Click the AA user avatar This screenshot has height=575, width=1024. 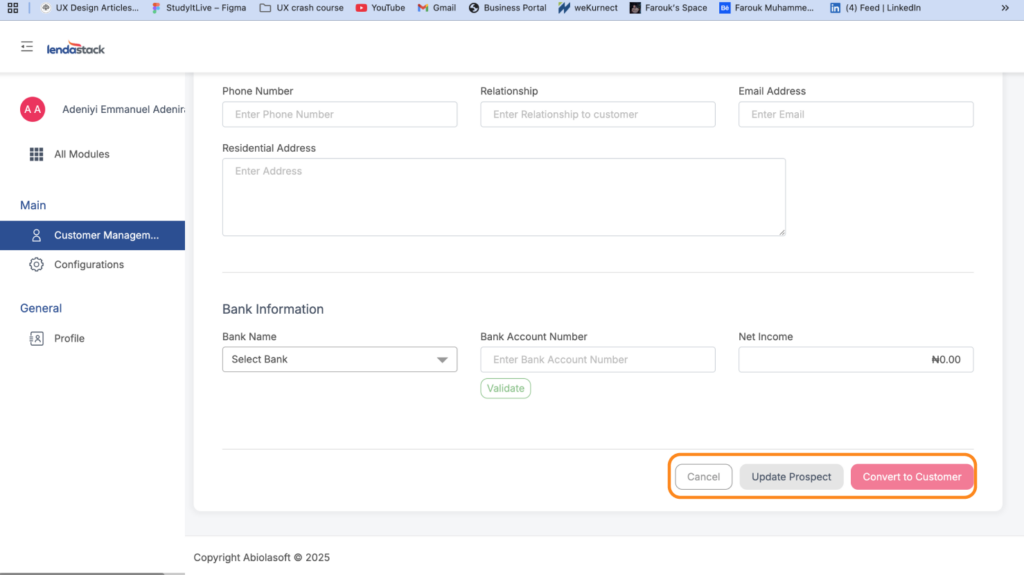click(x=33, y=109)
